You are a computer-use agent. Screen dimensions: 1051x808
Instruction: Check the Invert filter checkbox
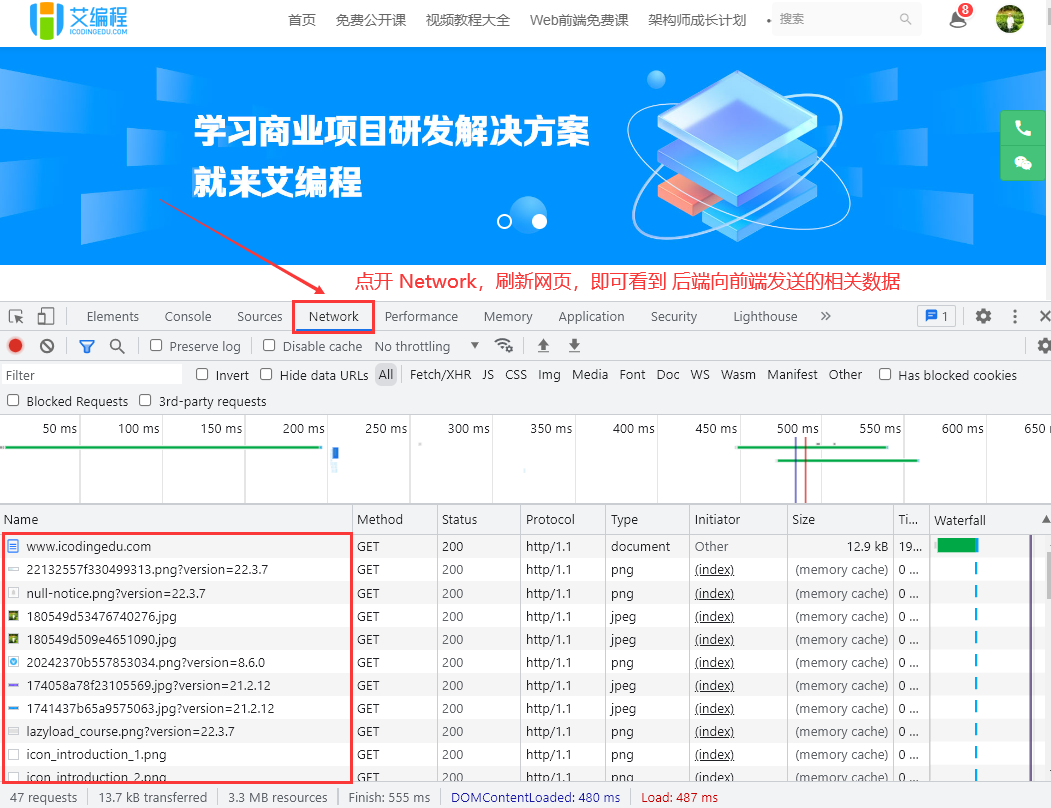tap(202, 374)
